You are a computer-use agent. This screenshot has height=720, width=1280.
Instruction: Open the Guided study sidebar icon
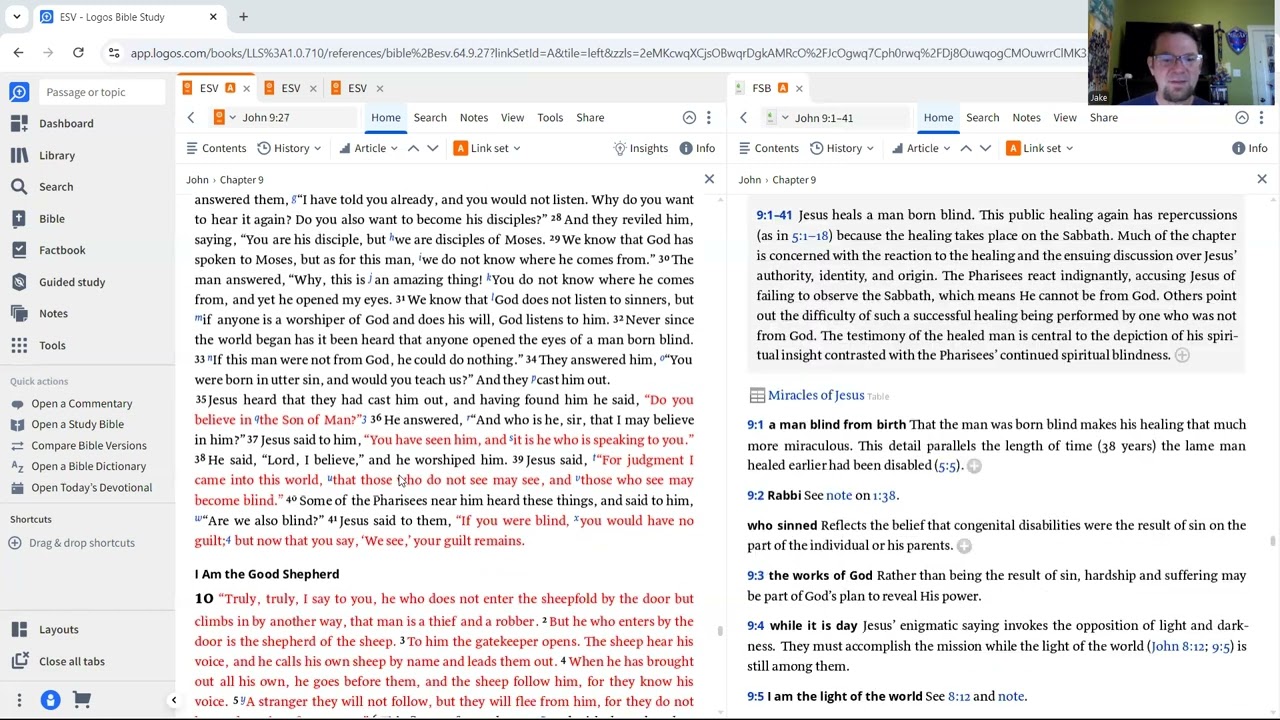pyautogui.click(x=19, y=282)
